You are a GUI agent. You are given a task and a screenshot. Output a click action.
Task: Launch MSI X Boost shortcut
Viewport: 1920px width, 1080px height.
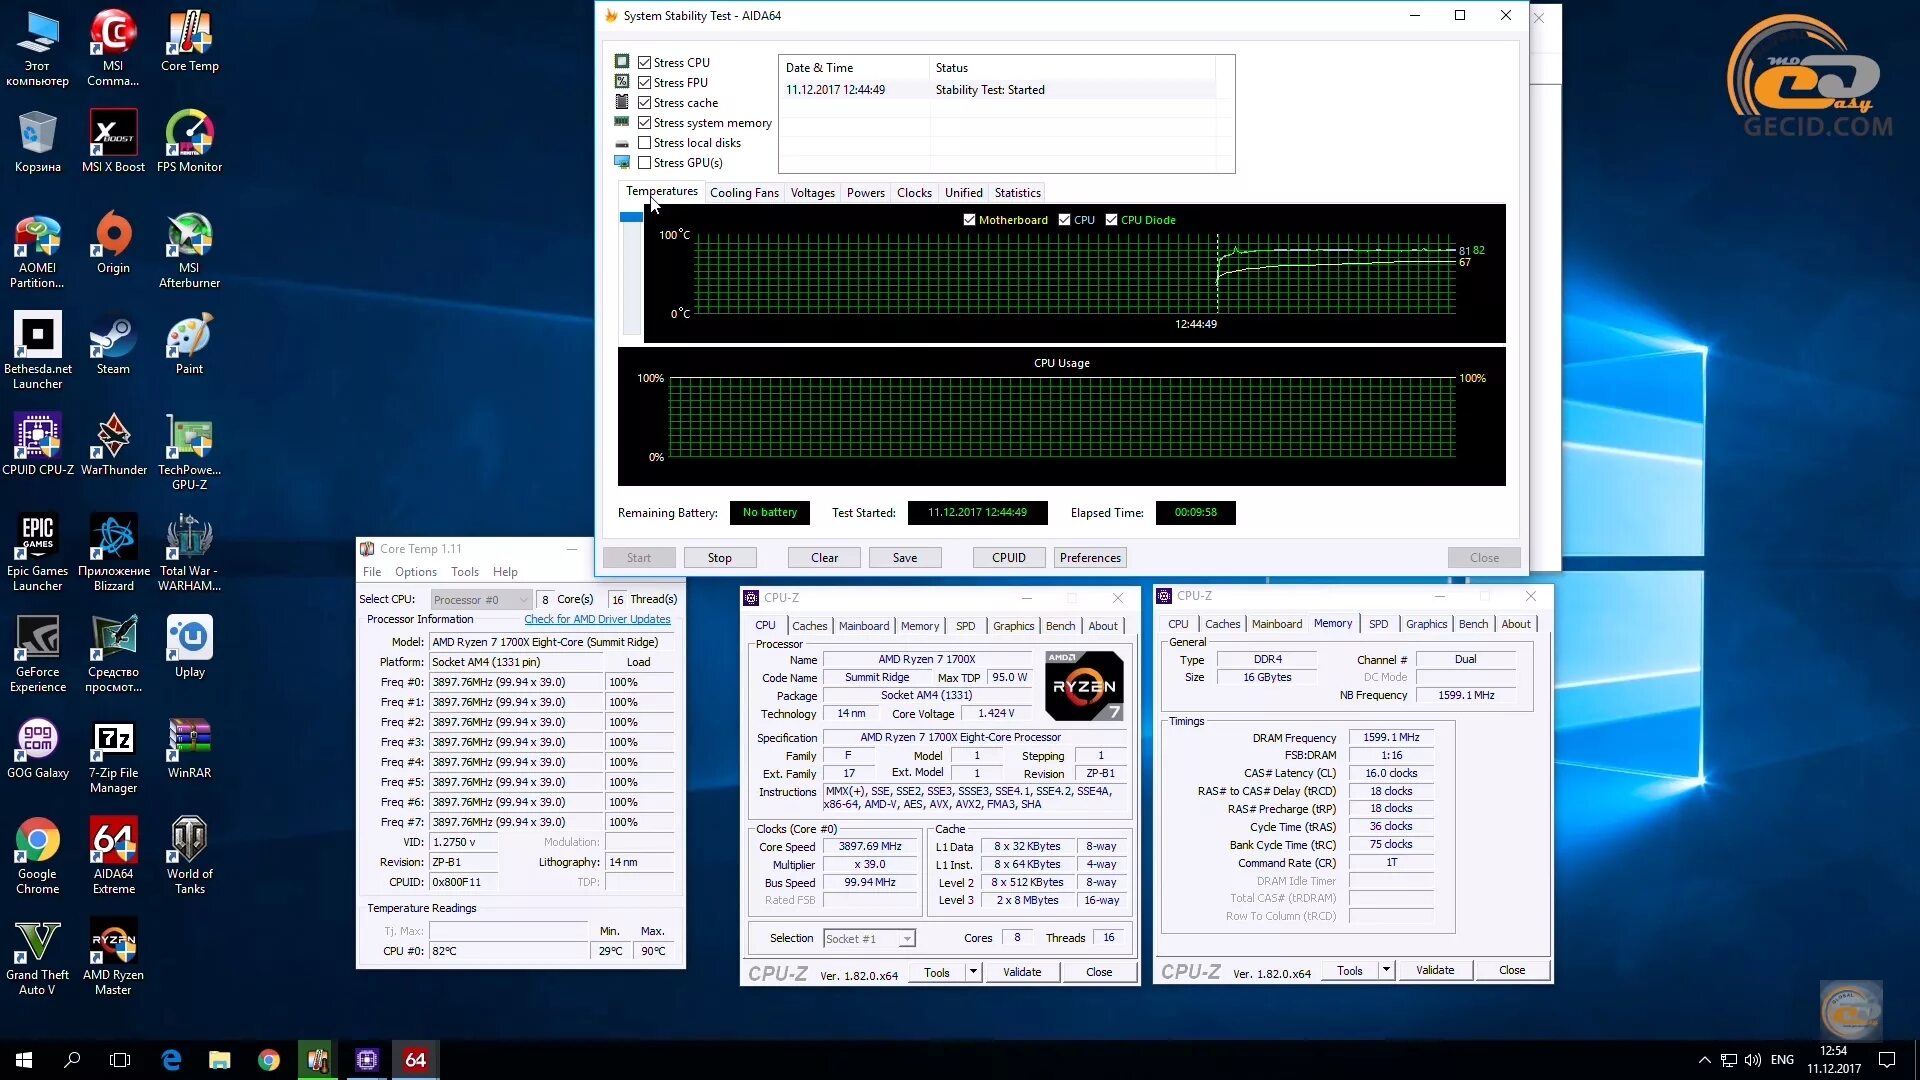coord(113,141)
